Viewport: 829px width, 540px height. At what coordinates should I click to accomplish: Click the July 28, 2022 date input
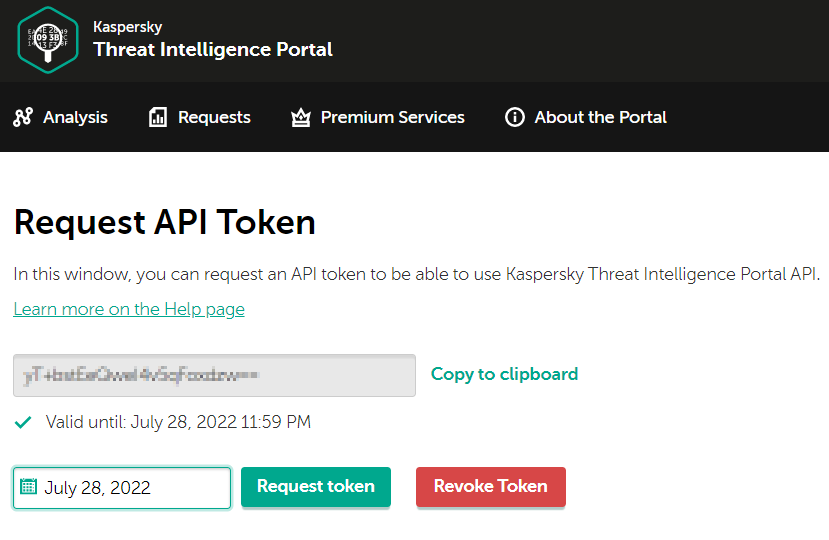pyautogui.click(x=130, y=488)
